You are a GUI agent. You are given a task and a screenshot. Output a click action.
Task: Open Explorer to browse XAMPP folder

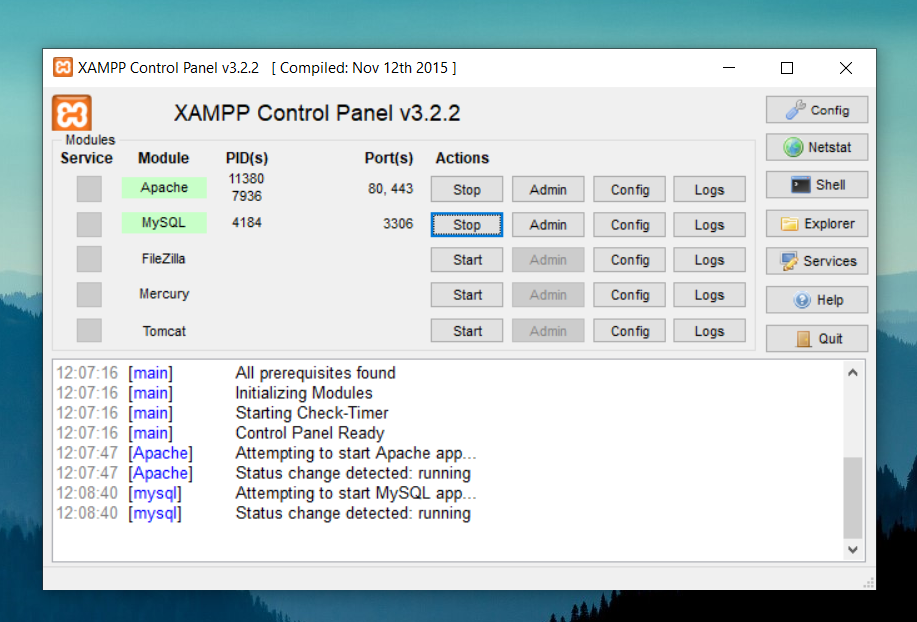click(x=816, y=223)
